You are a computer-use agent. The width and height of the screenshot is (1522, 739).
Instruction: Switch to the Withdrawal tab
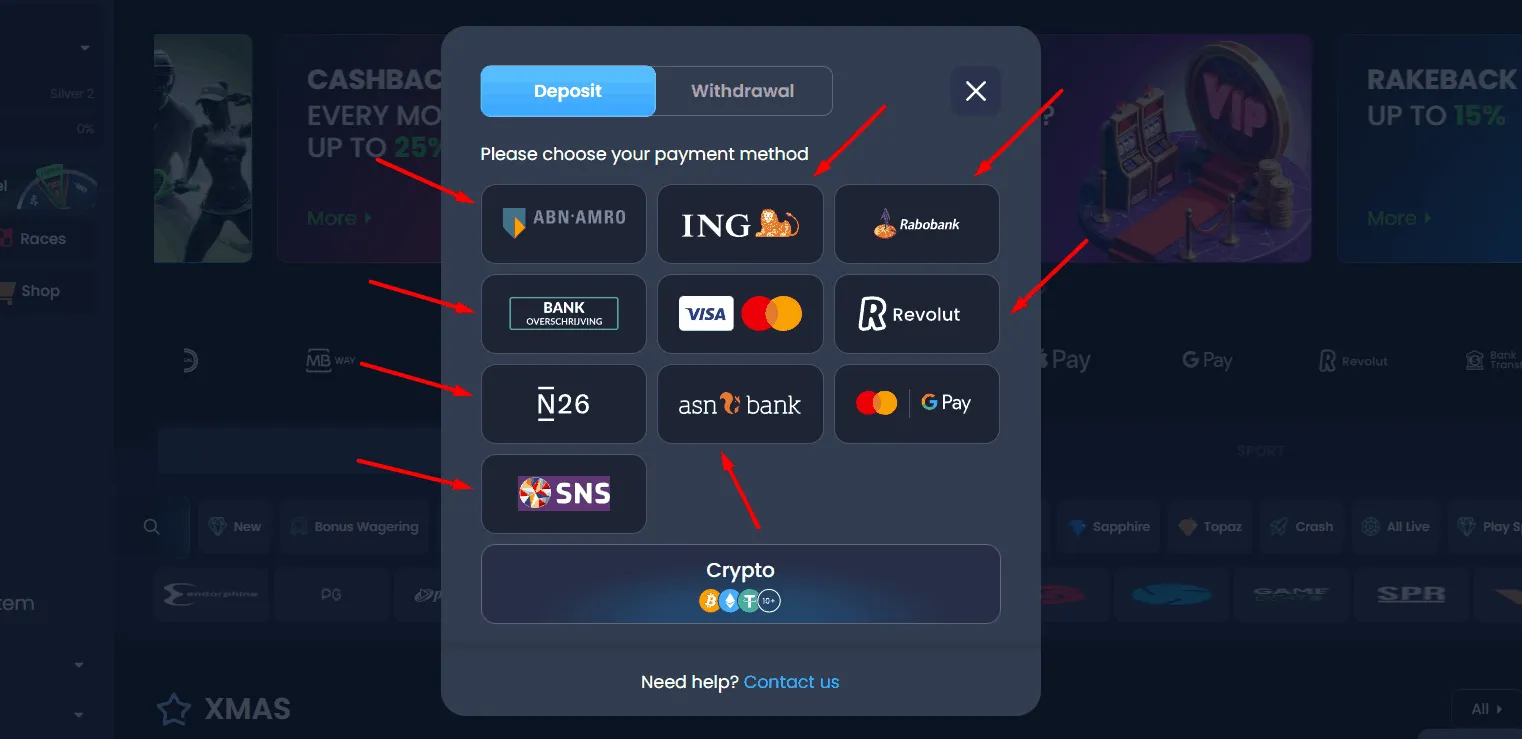pyautogui.click(x=743, y=91)
